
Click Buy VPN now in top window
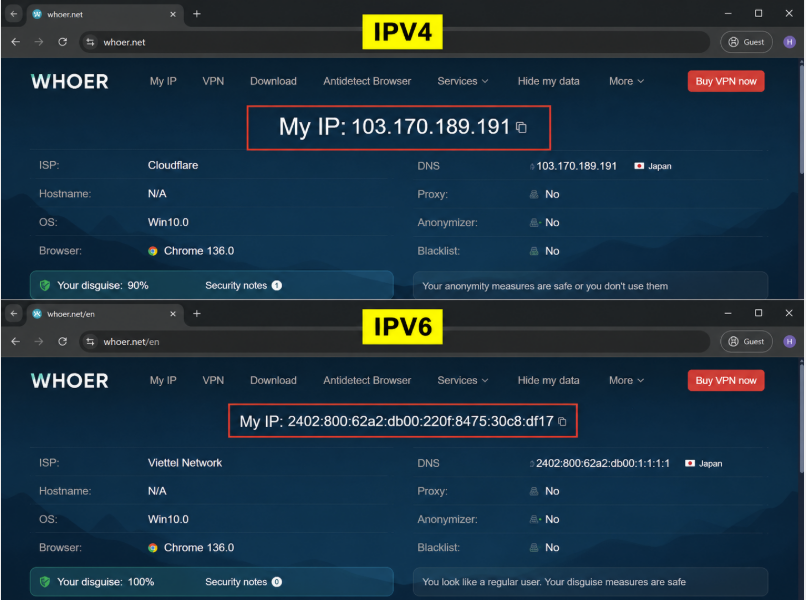pyautogui.click(x=726, y=81)
